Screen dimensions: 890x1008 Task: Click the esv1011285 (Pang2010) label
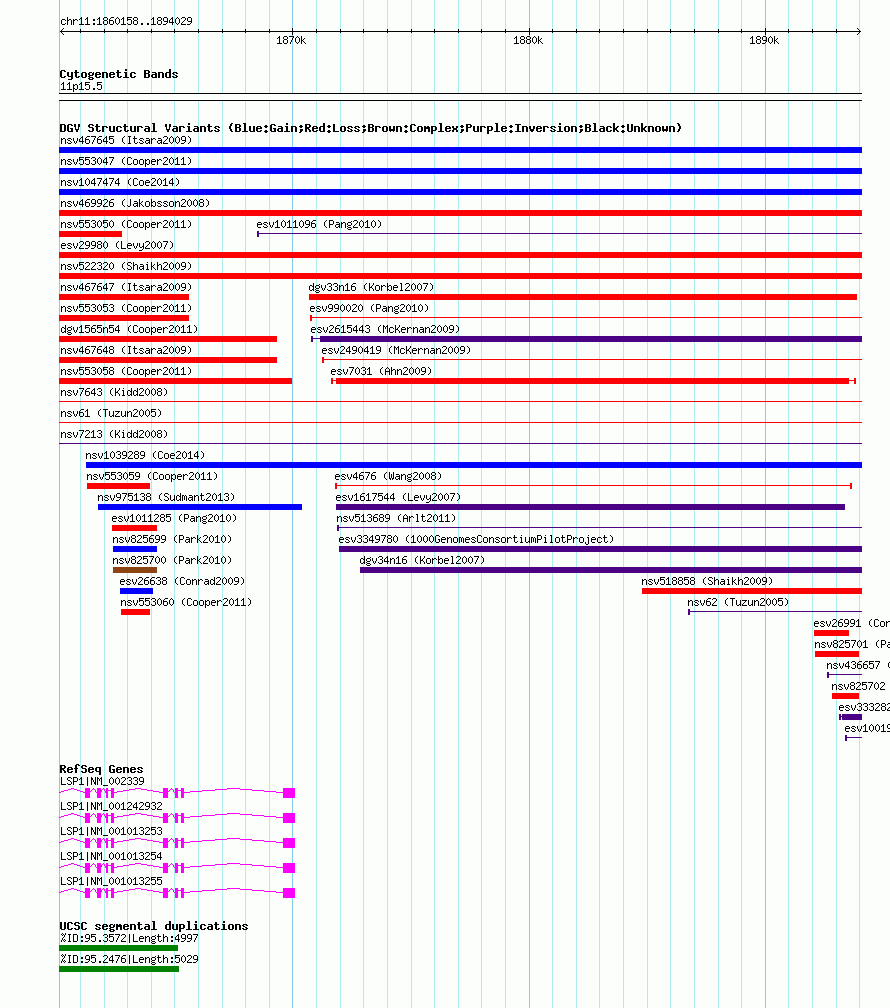click(x=174, y=518)
